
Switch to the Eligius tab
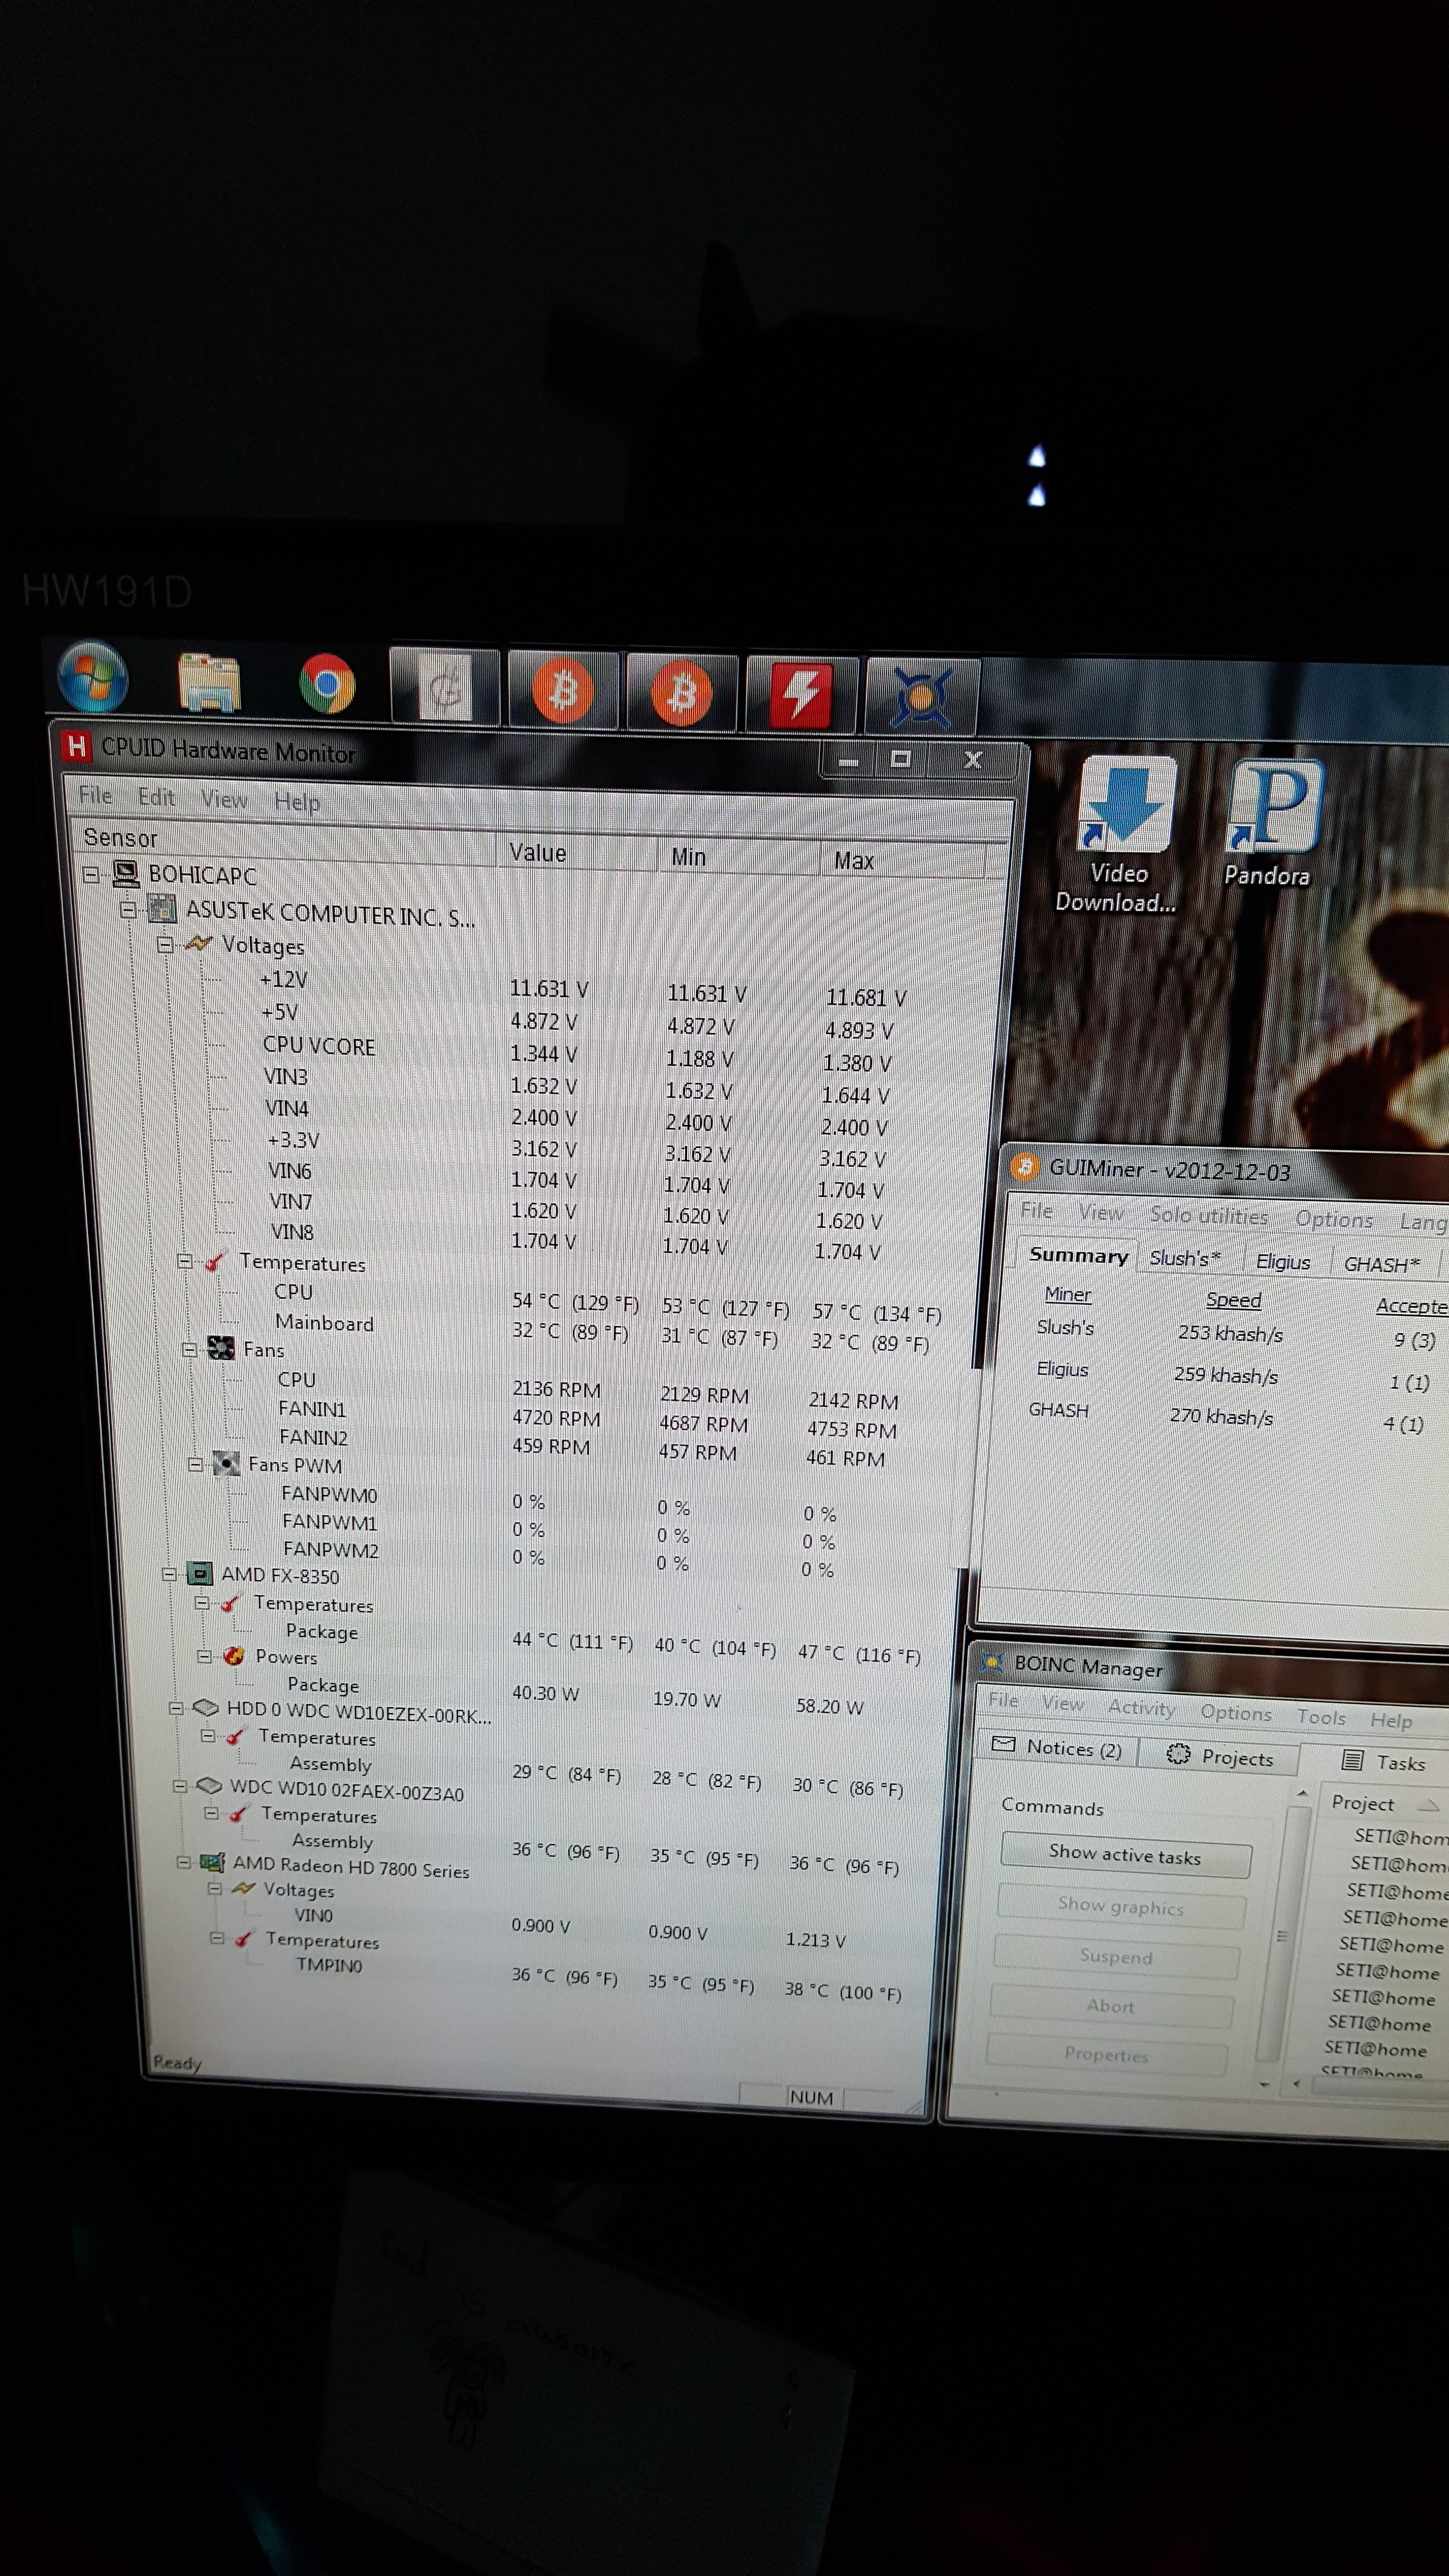(1282, 1261)
